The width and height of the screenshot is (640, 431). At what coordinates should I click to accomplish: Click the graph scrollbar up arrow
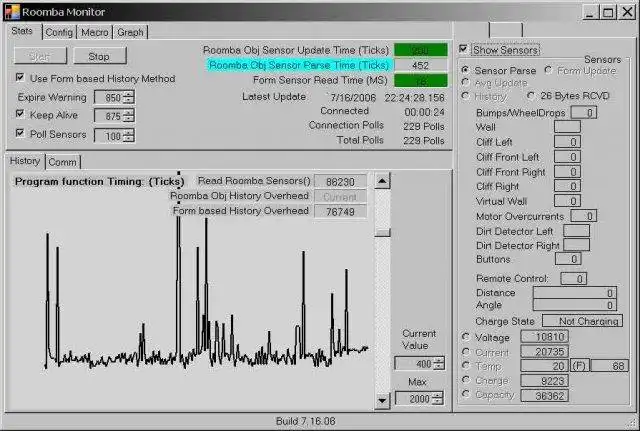point(382,181)
